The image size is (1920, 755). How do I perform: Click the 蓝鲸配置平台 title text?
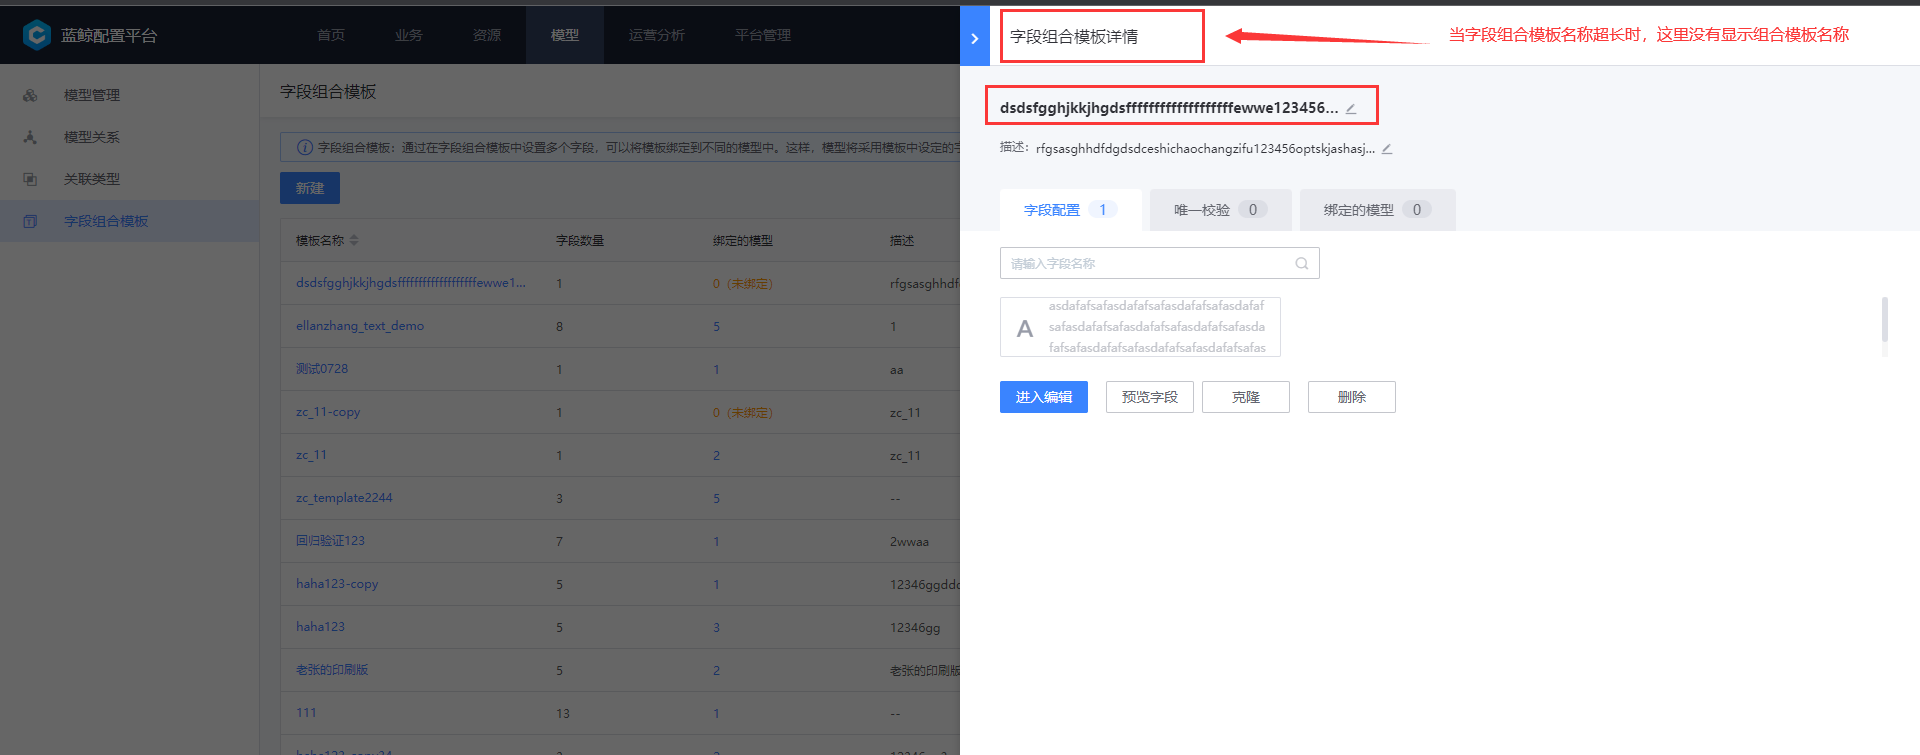coord(109,36)
